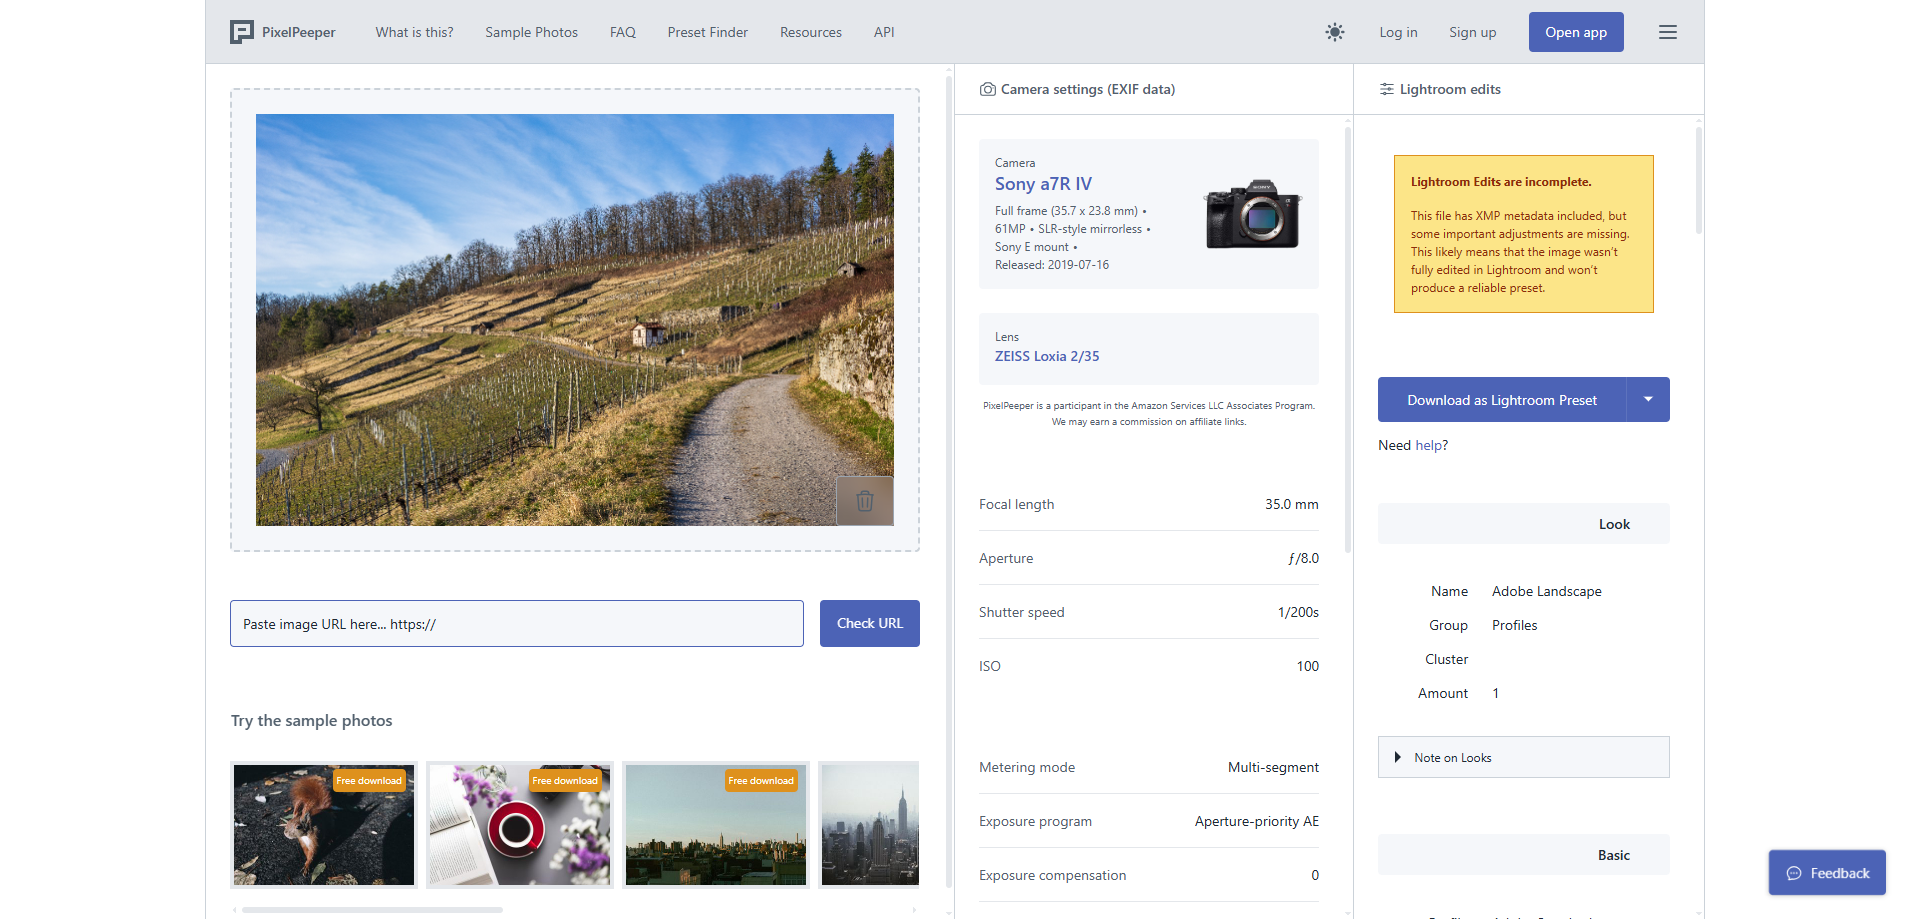Click the PixelPeeper logo icon

[x=242, y=32]
